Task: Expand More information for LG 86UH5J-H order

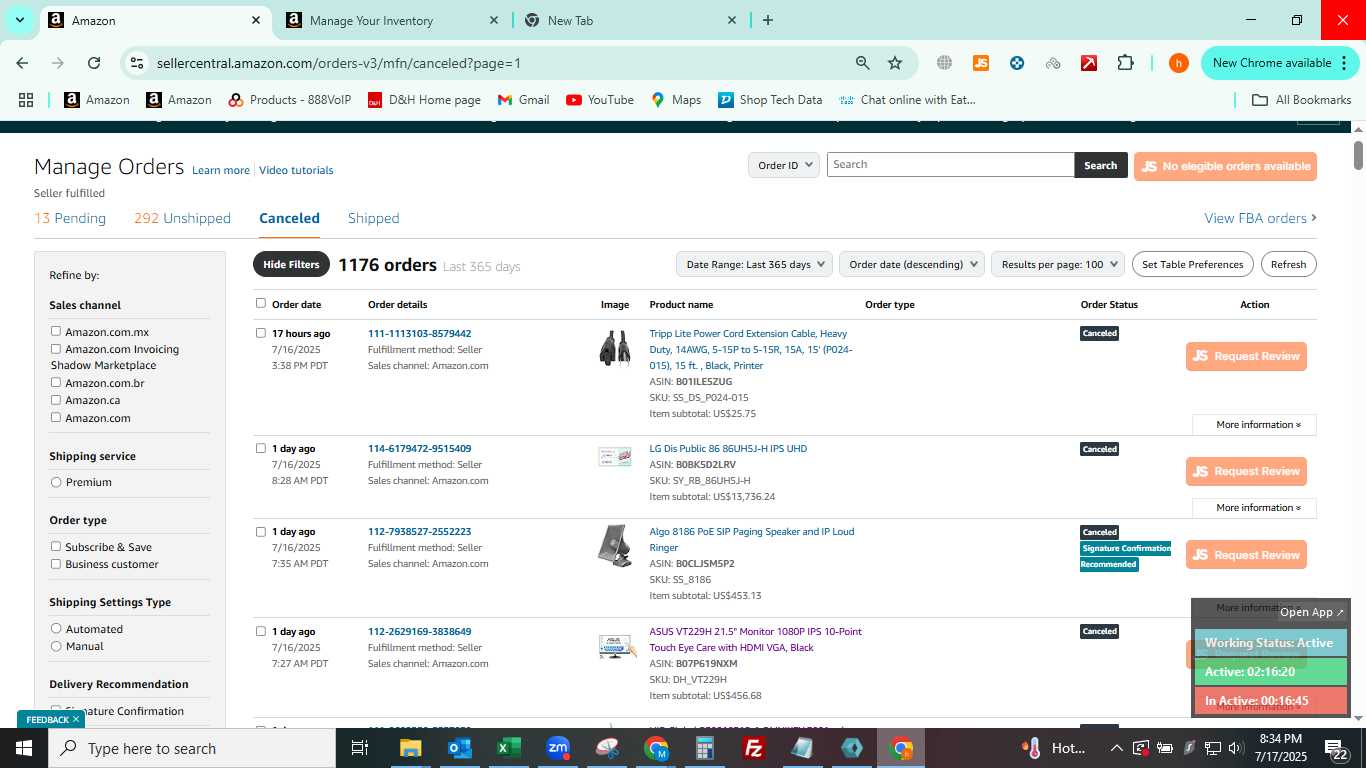Action: 1254,508
